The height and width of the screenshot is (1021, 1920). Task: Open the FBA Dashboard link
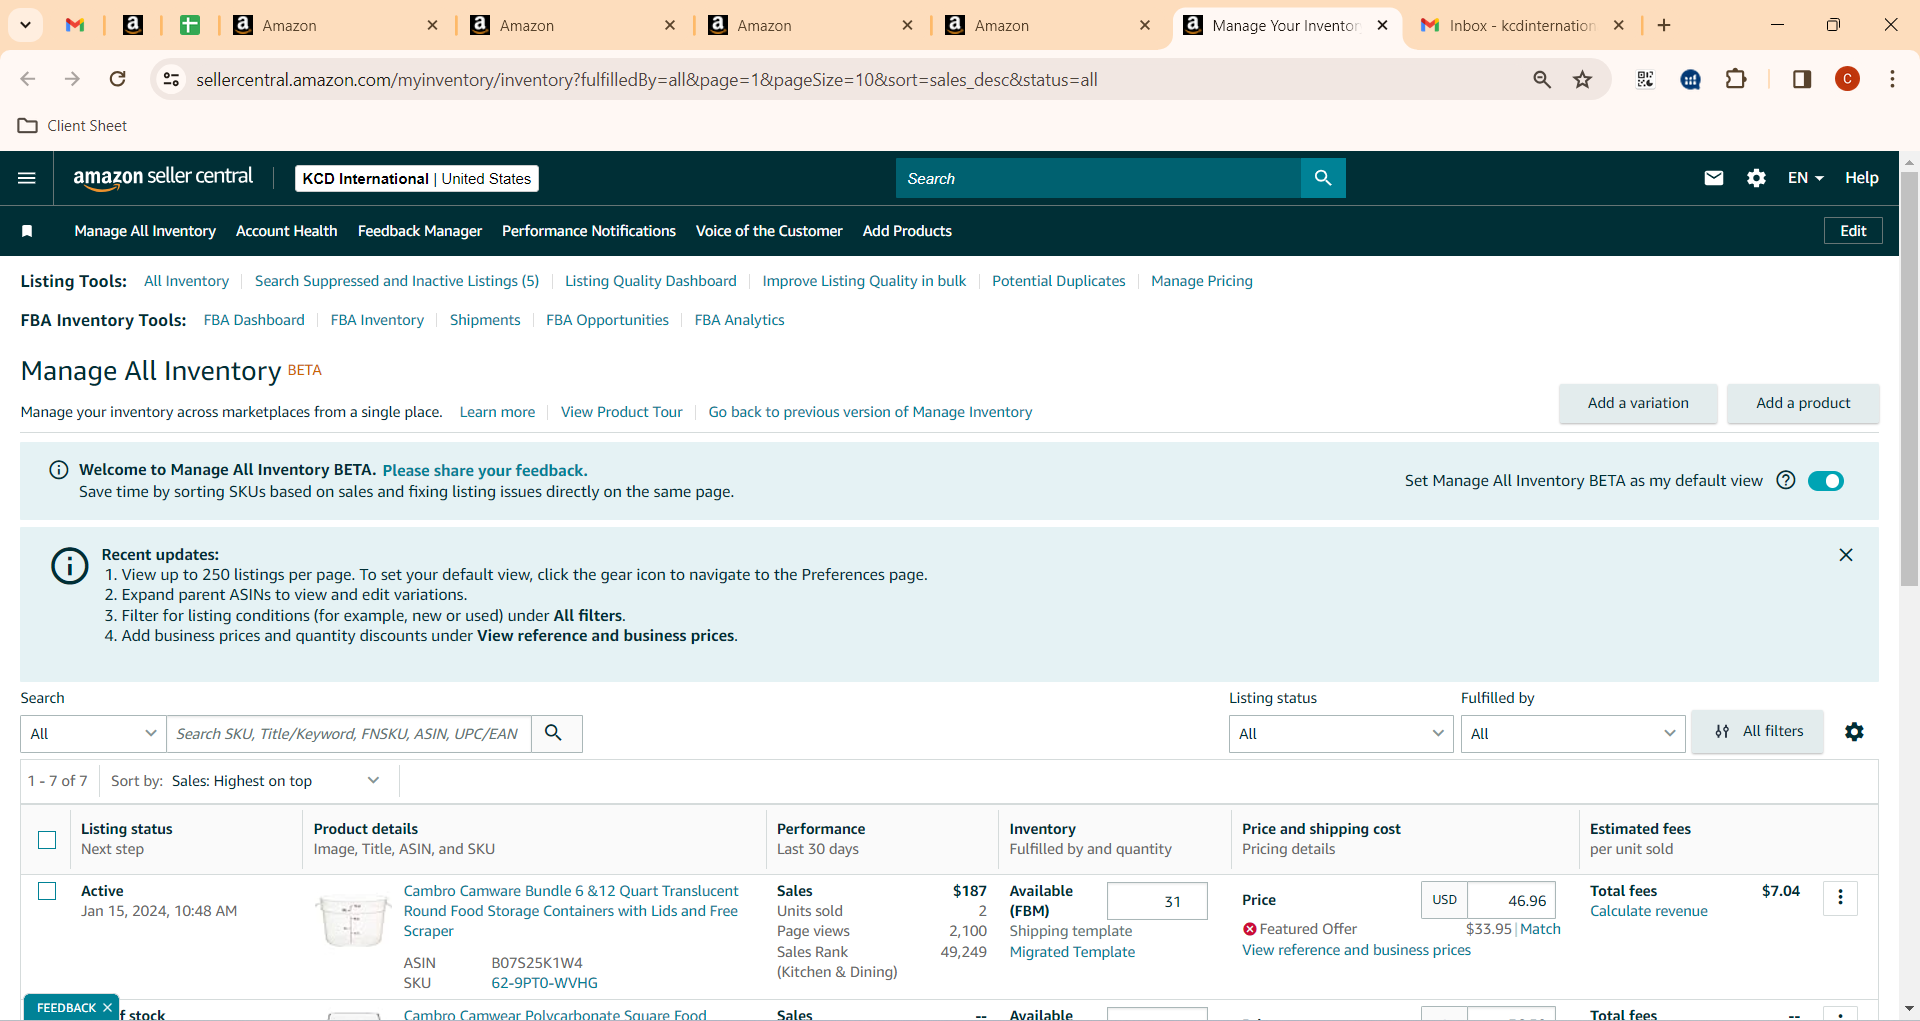tap(254, 320)
